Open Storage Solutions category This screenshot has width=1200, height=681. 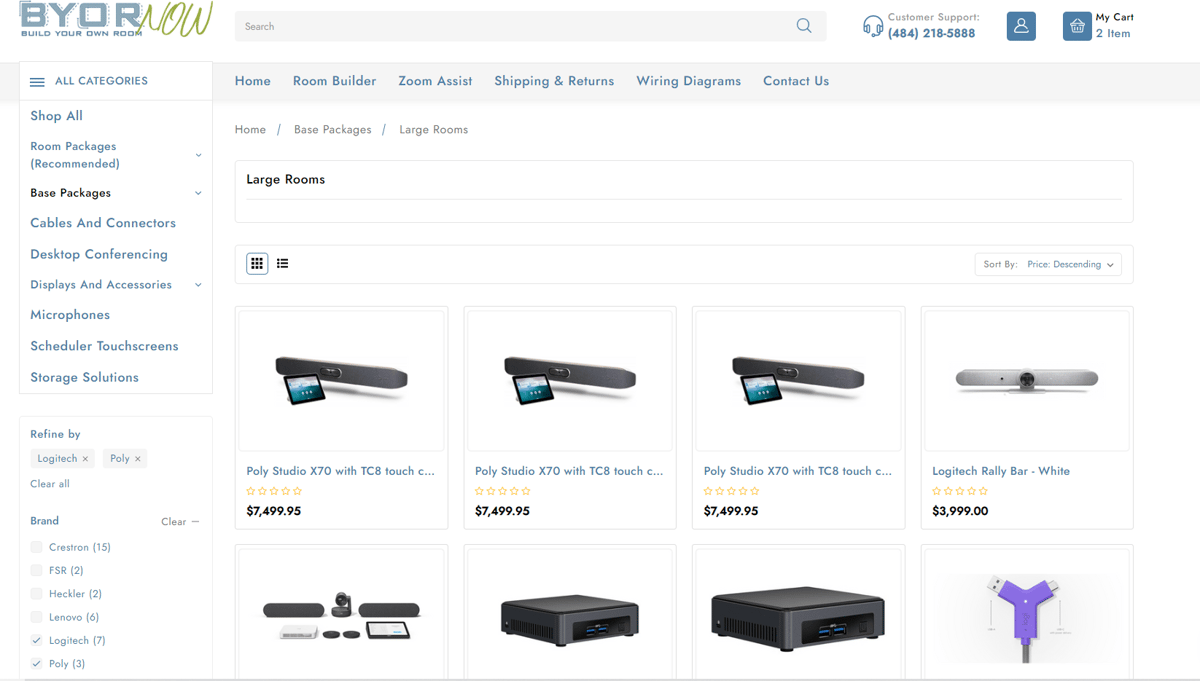tap(84, 377)
